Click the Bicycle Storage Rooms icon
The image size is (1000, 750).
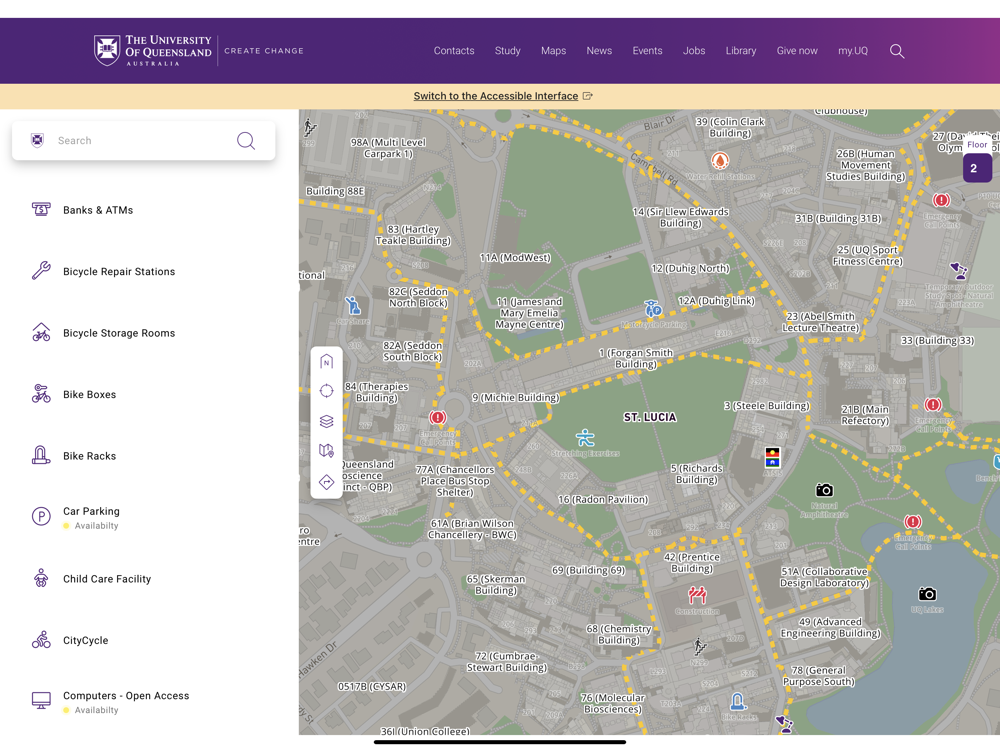point(41,332)
